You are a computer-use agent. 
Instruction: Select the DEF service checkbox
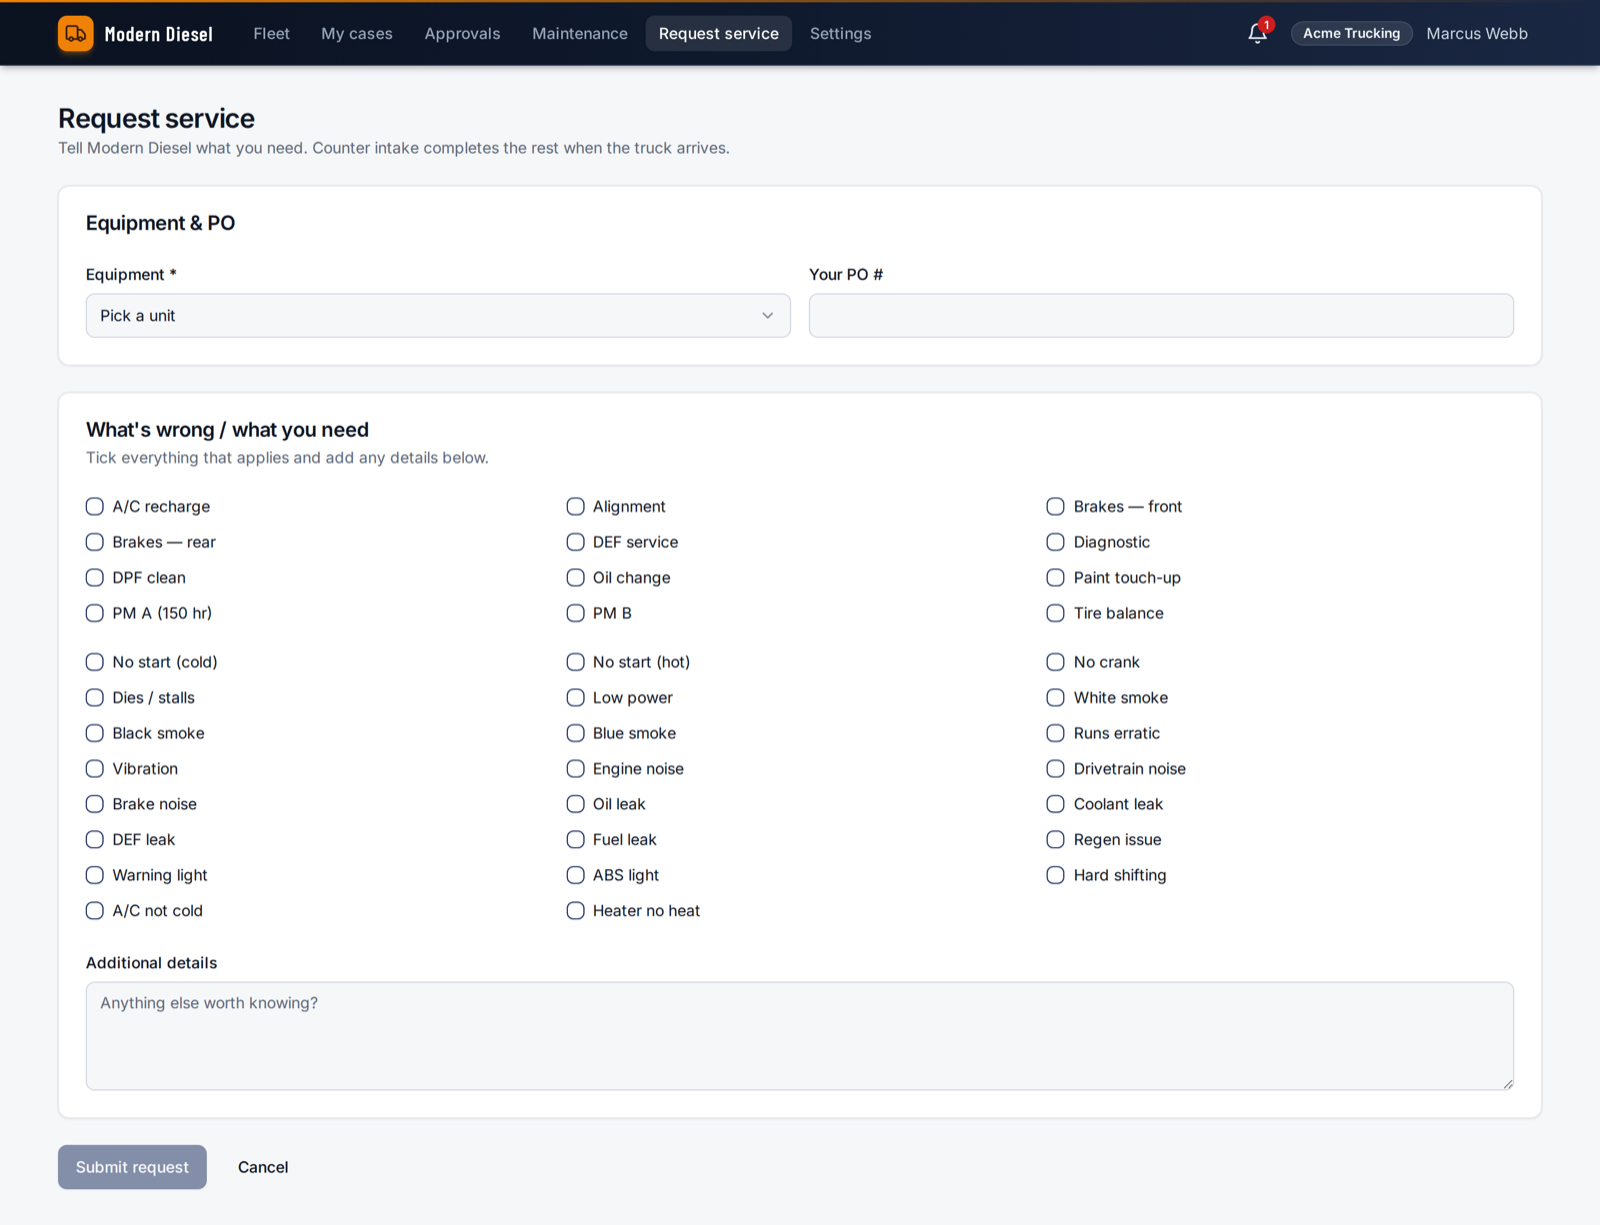click(x=575, y=542)
